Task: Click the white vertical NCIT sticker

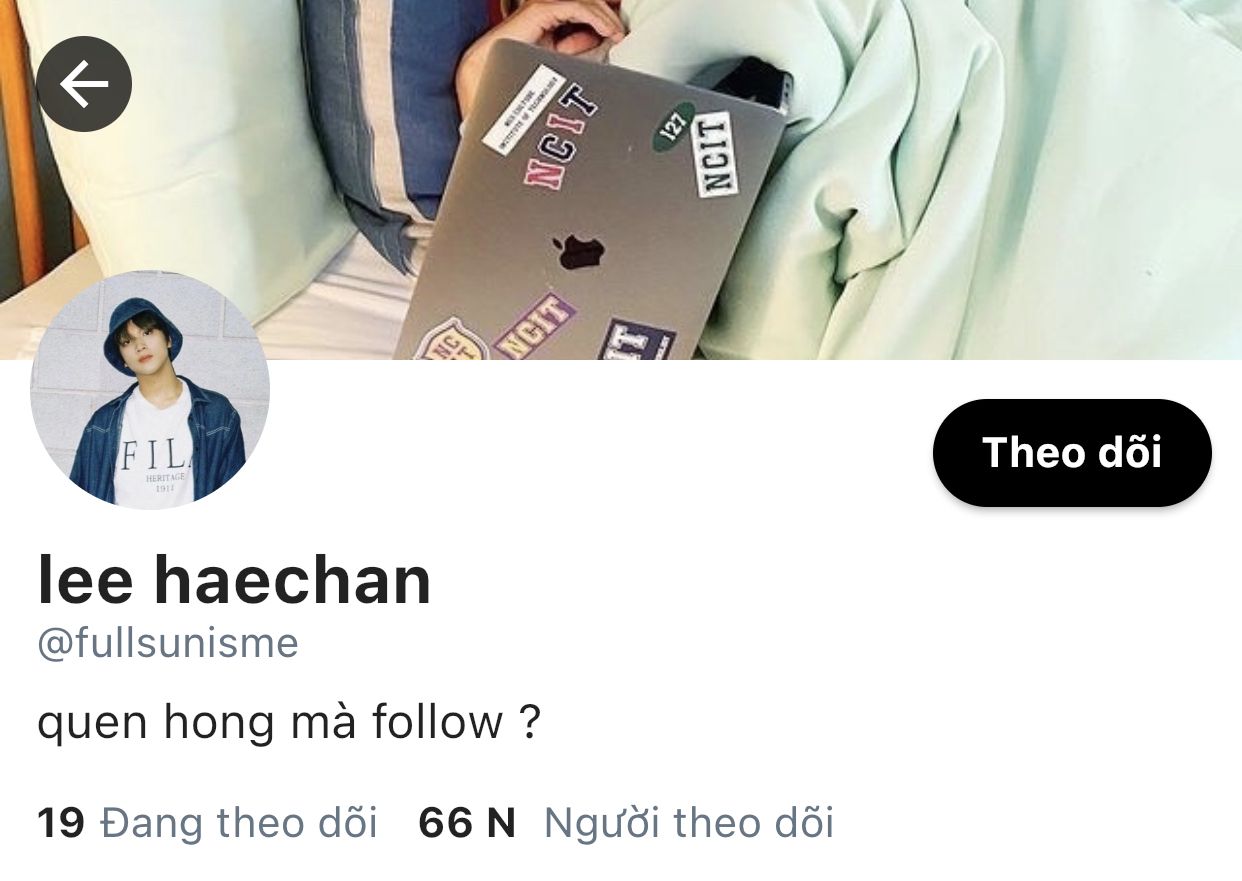Action: (716, 152)
